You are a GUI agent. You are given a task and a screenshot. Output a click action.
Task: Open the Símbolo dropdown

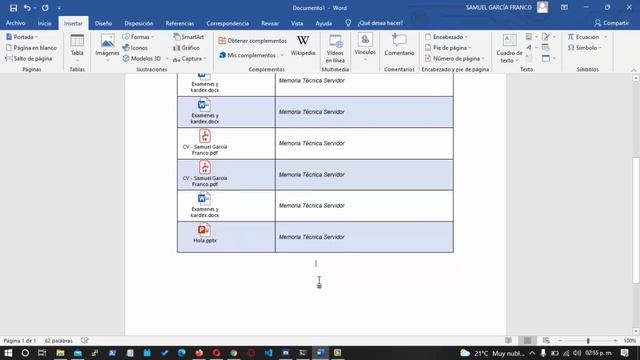pos(585,48)
